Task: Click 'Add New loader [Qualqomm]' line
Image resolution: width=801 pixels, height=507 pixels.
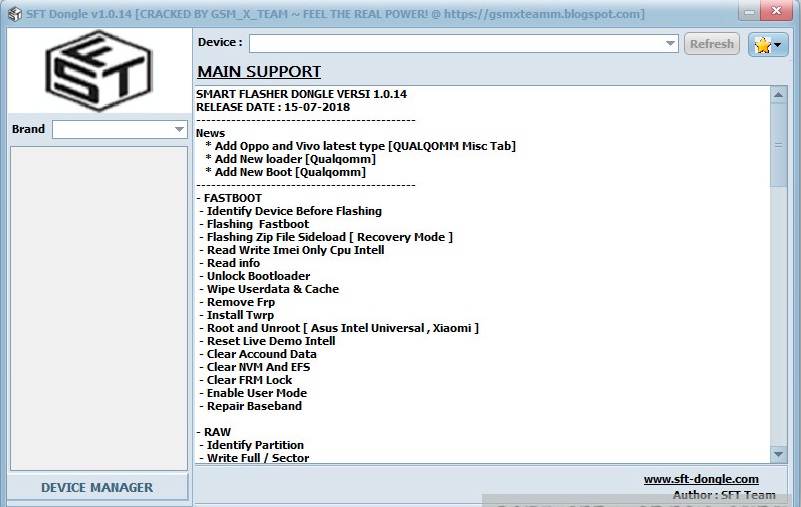Action: pos(291,159)
